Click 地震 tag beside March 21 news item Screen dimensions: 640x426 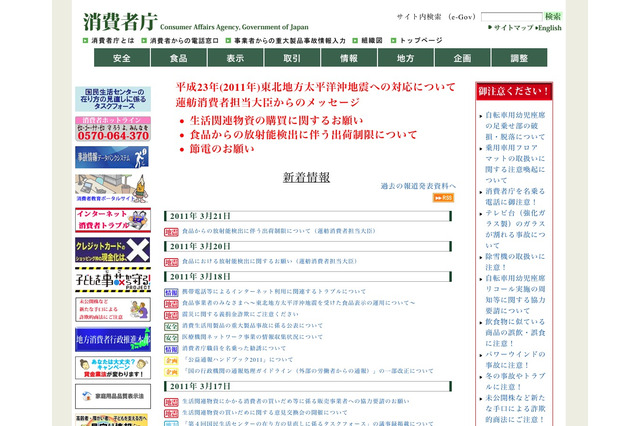click(x=171, y=232)
